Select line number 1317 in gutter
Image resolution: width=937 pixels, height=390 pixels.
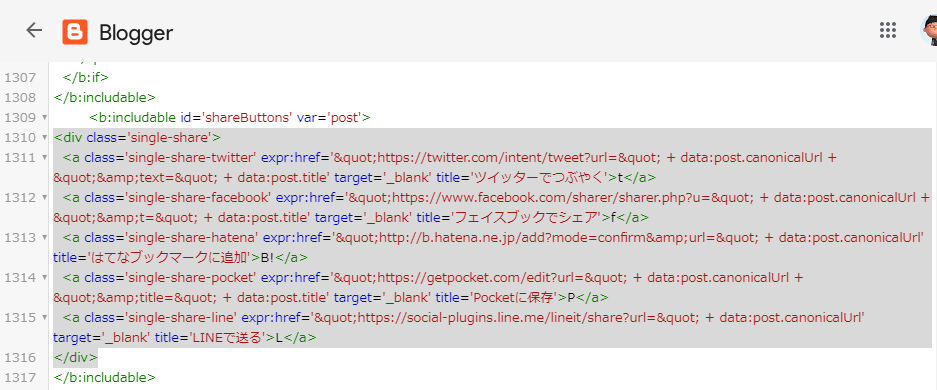click(20, 377)
